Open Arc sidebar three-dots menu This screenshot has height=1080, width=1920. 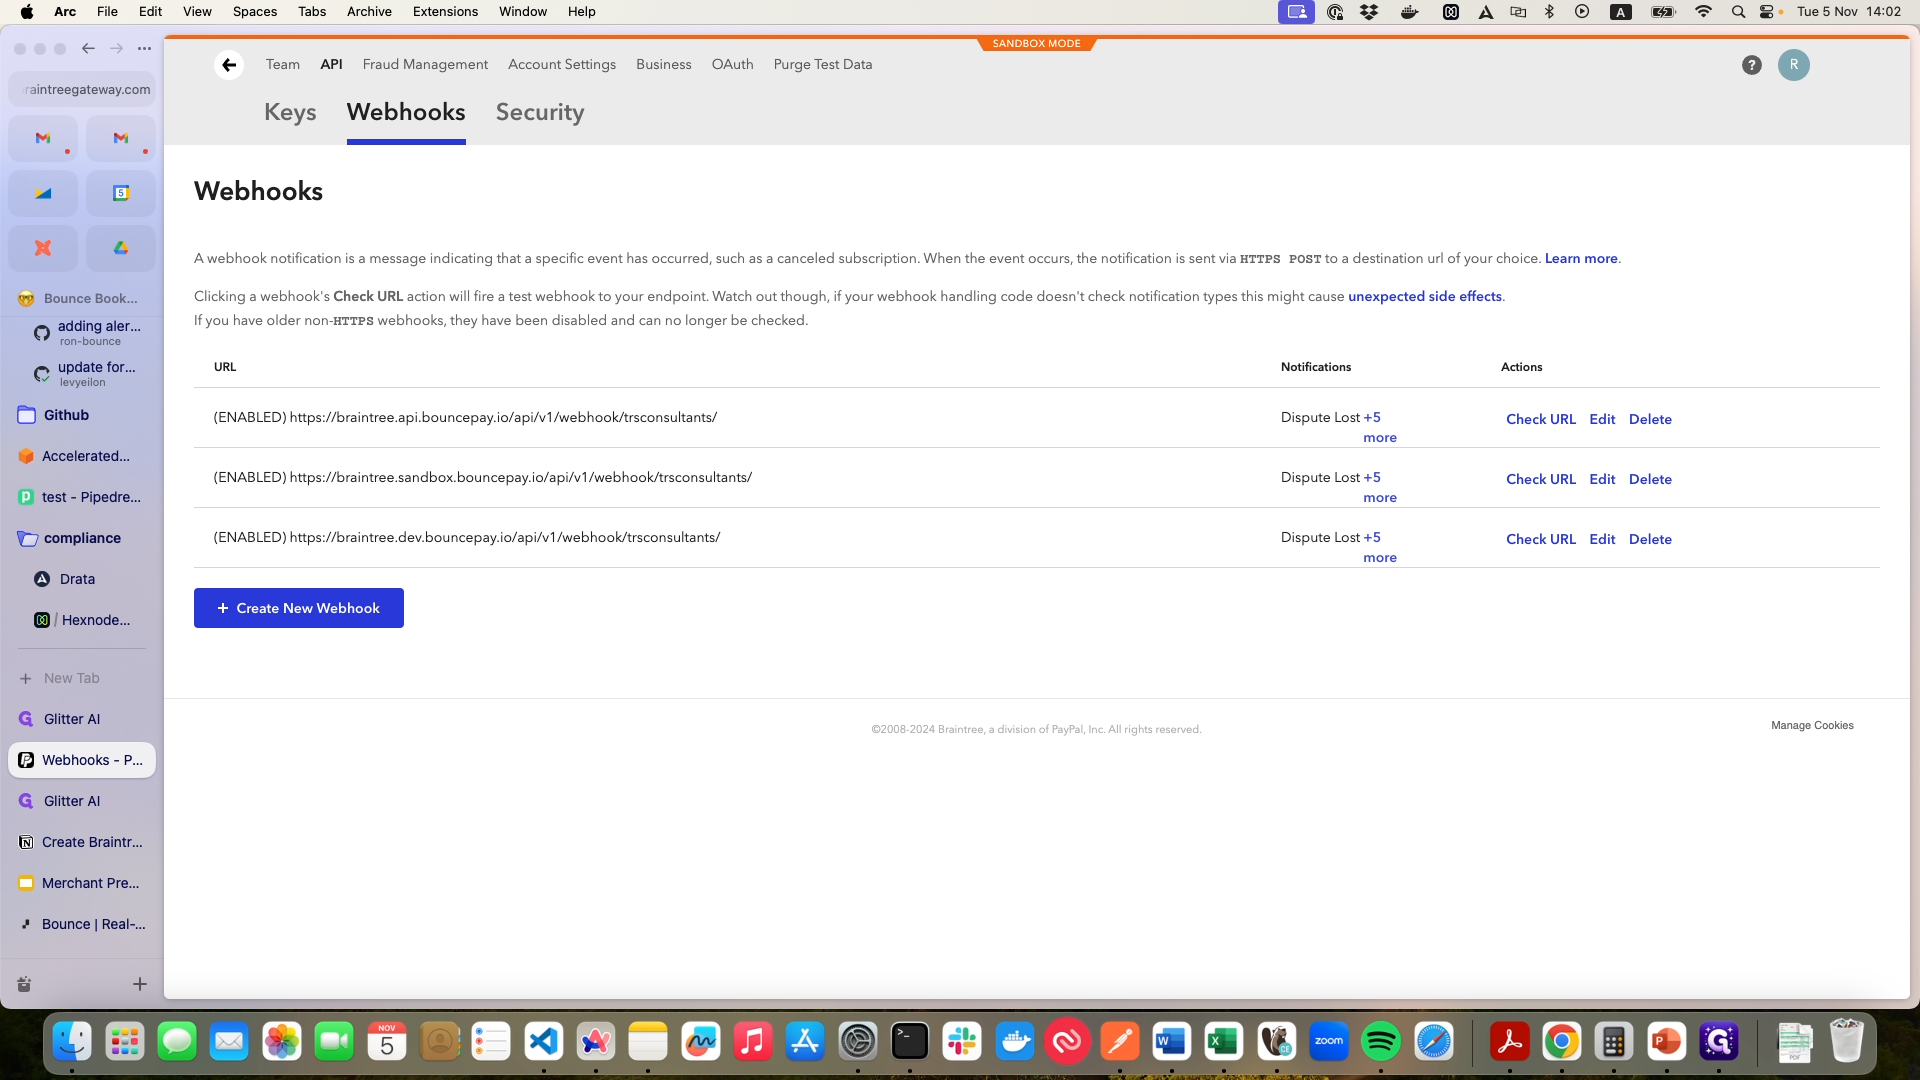[x=144, y=48]
